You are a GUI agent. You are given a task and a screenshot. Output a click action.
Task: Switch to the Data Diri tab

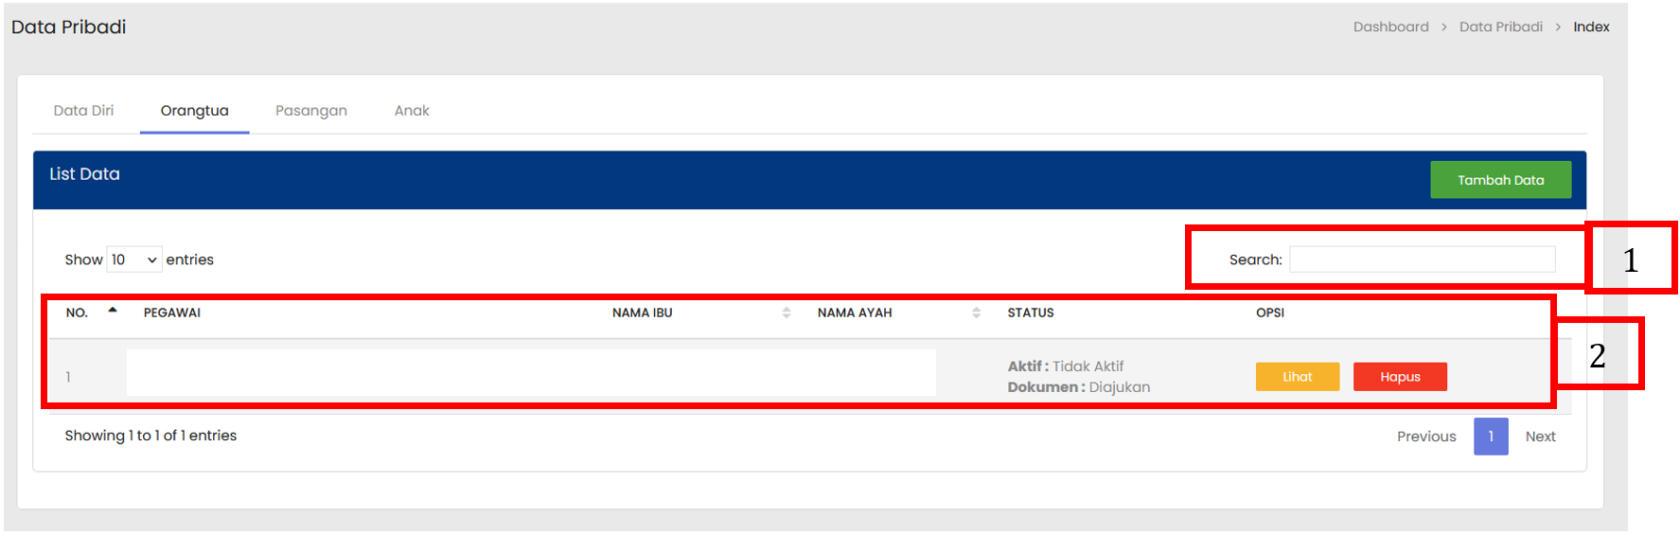(84, 111)
